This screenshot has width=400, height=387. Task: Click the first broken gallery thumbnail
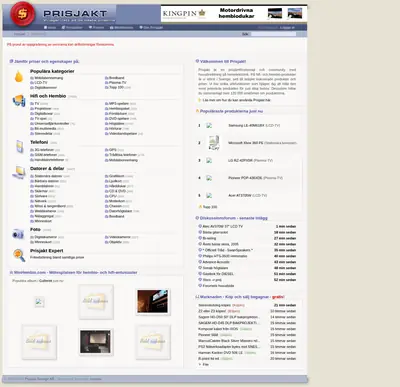click(39, 302)
